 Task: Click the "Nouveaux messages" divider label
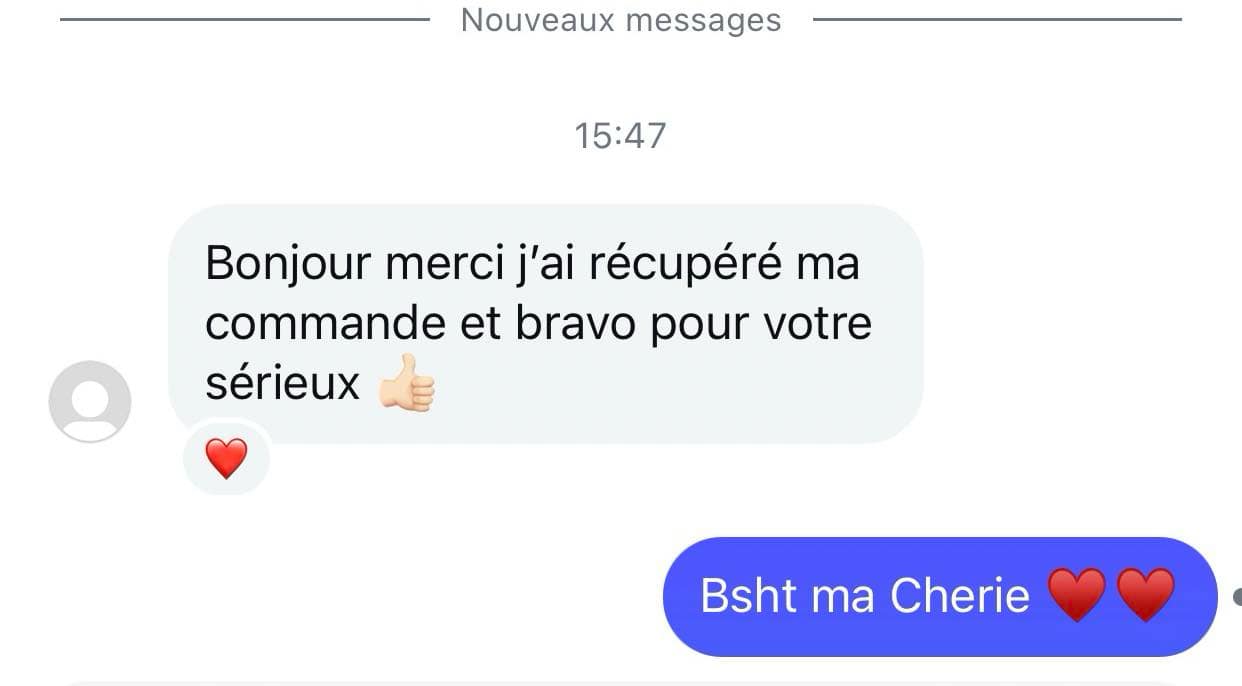click(x=621, y=20)
